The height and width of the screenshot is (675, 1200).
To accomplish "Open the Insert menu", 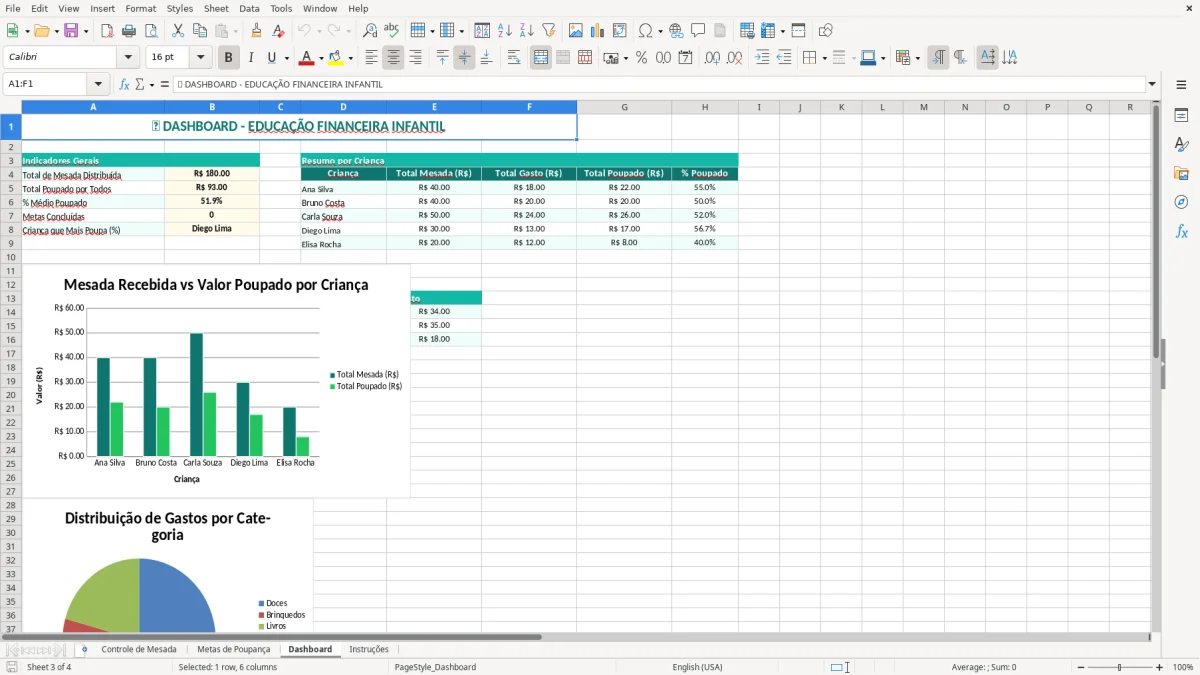I will tap(103, 8).
